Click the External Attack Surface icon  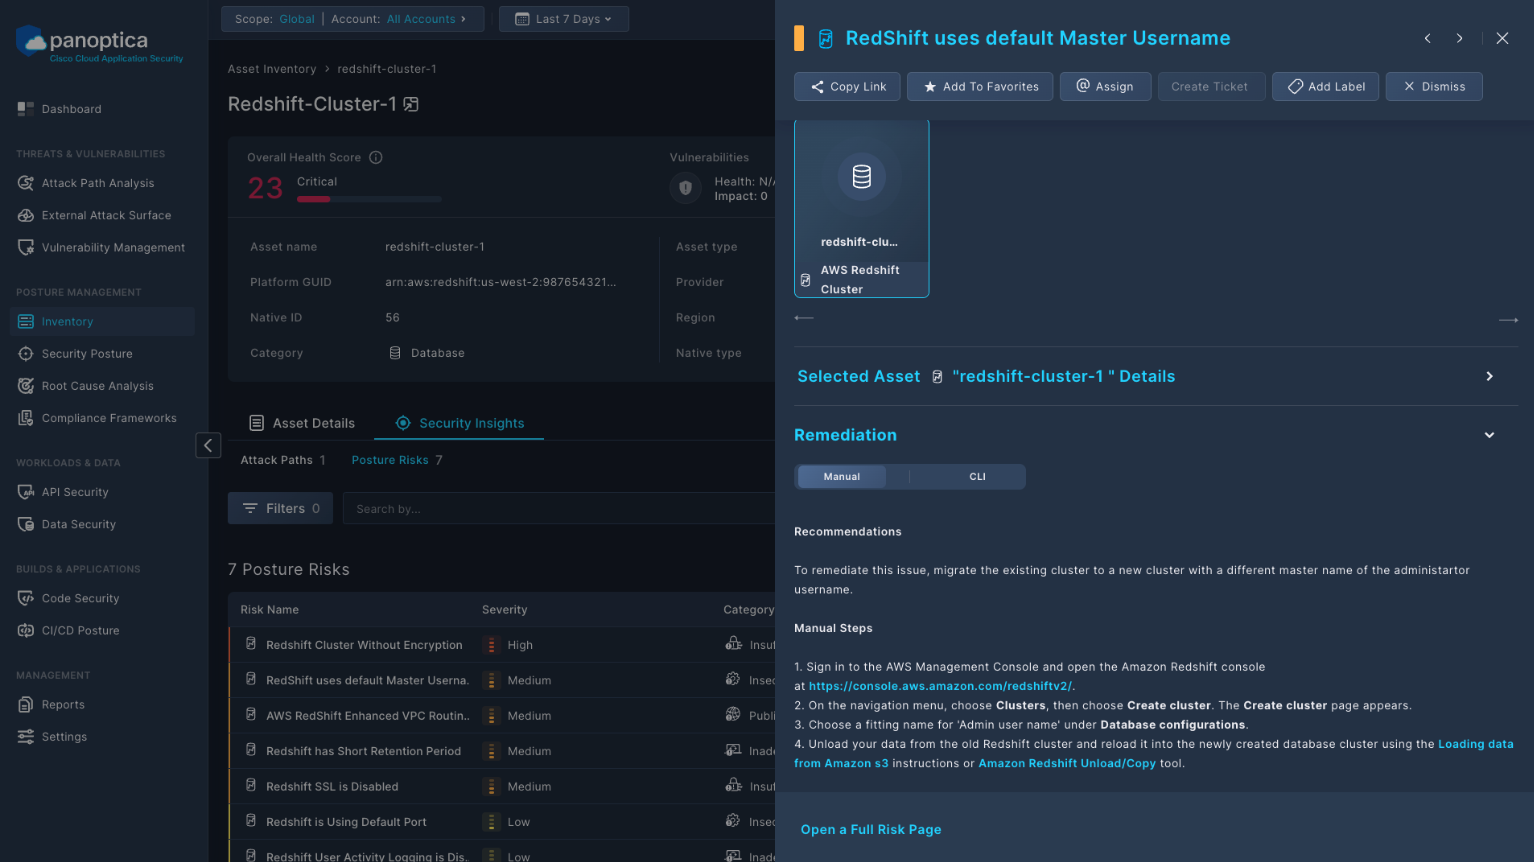pos(26,215)
